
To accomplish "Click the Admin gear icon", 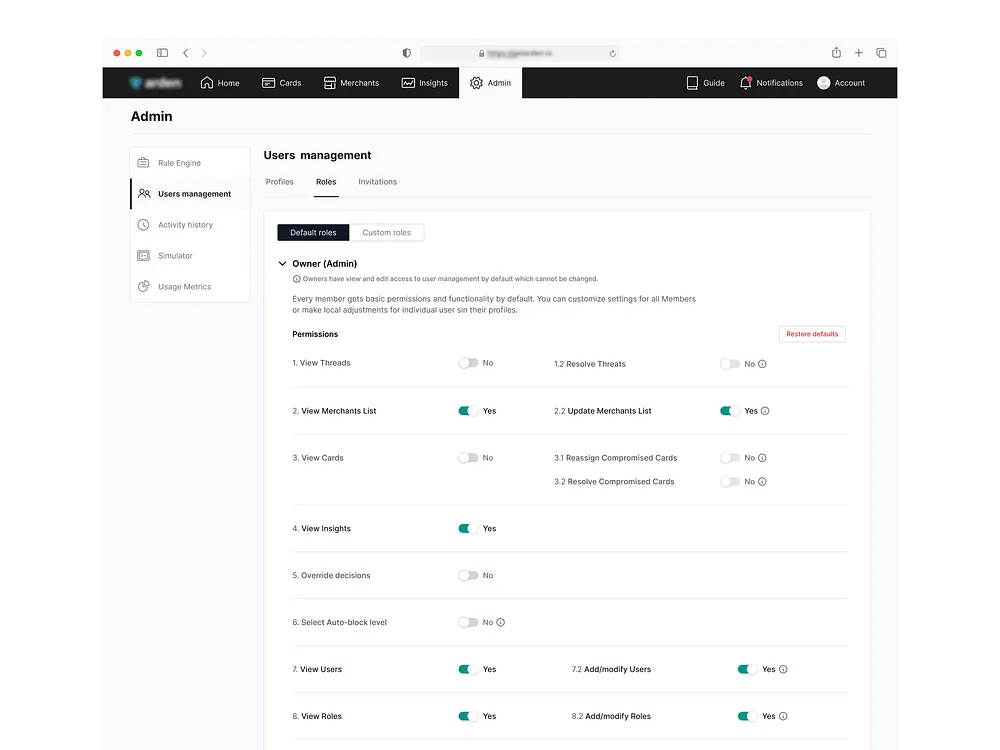I will tap(477, 83).
